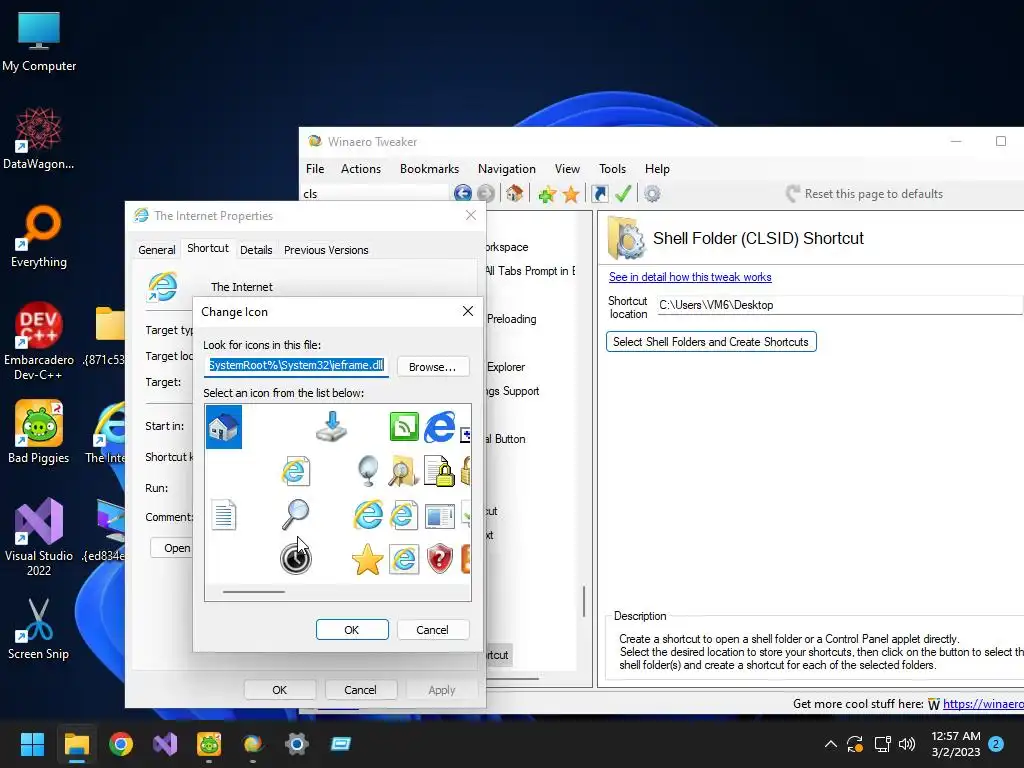The height and width of the screenshot is (768, 1024).
Task: Click the Winaero search box containing cls
Action: [x=374, y=193]
